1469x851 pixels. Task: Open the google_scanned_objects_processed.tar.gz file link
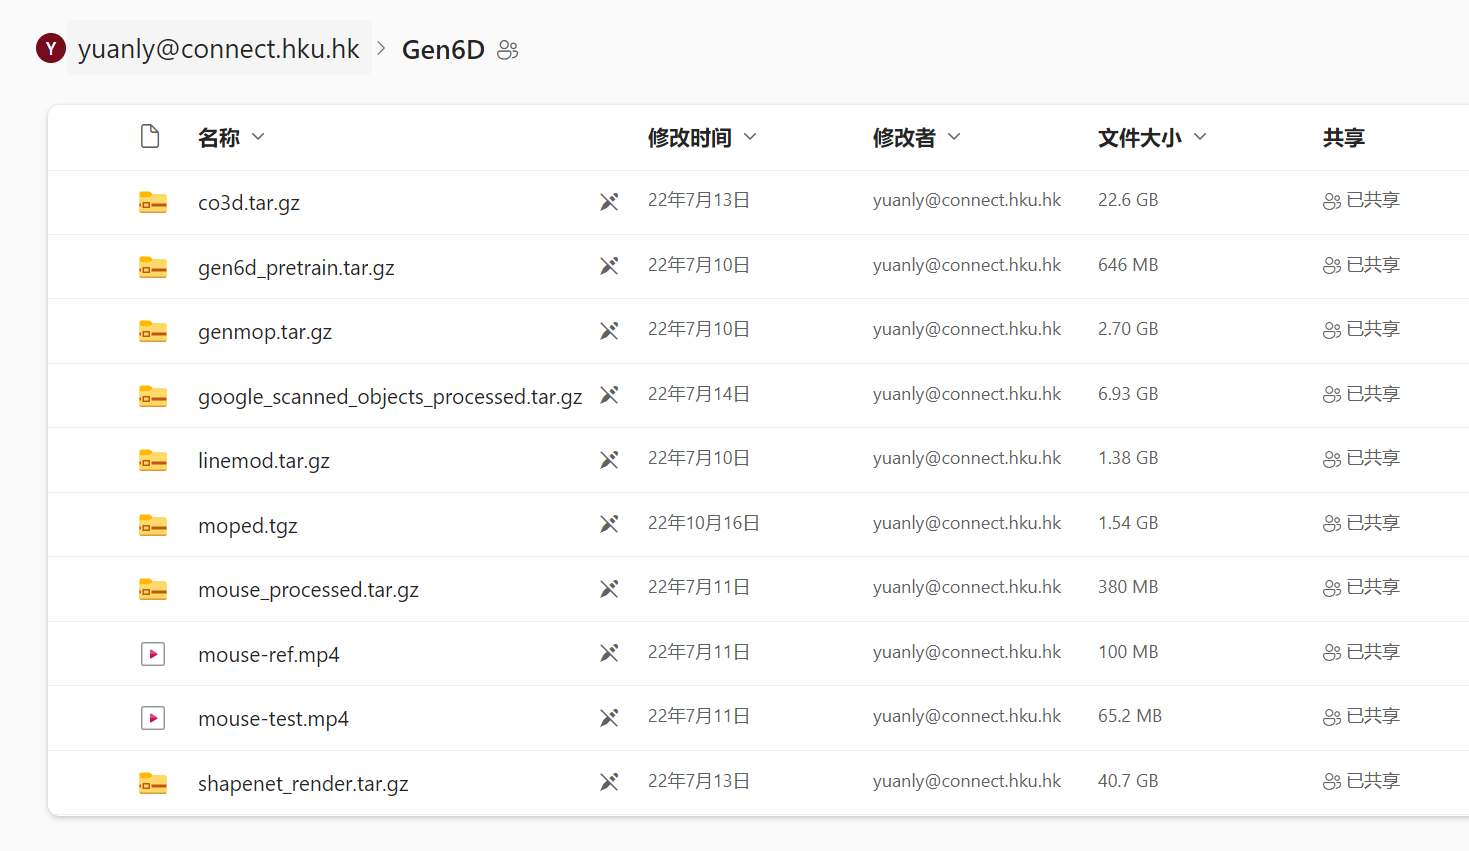tap(390, 396)
